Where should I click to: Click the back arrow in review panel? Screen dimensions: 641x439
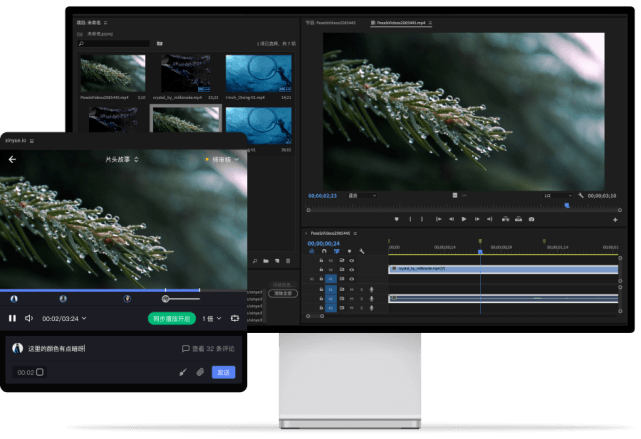pos(13,159)
